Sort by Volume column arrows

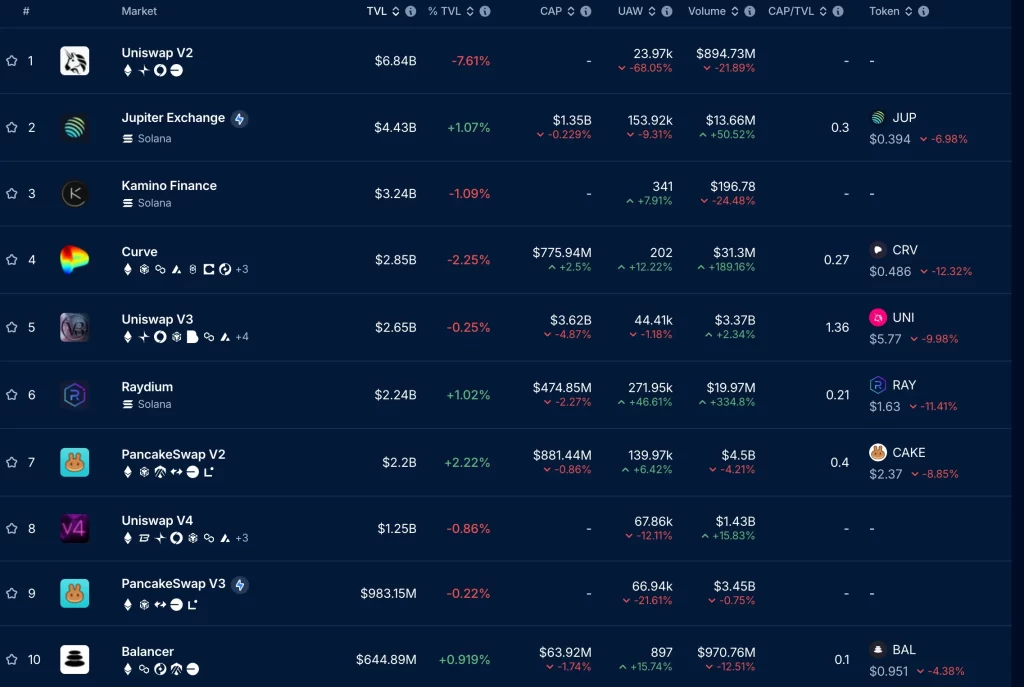coord(735,11)
